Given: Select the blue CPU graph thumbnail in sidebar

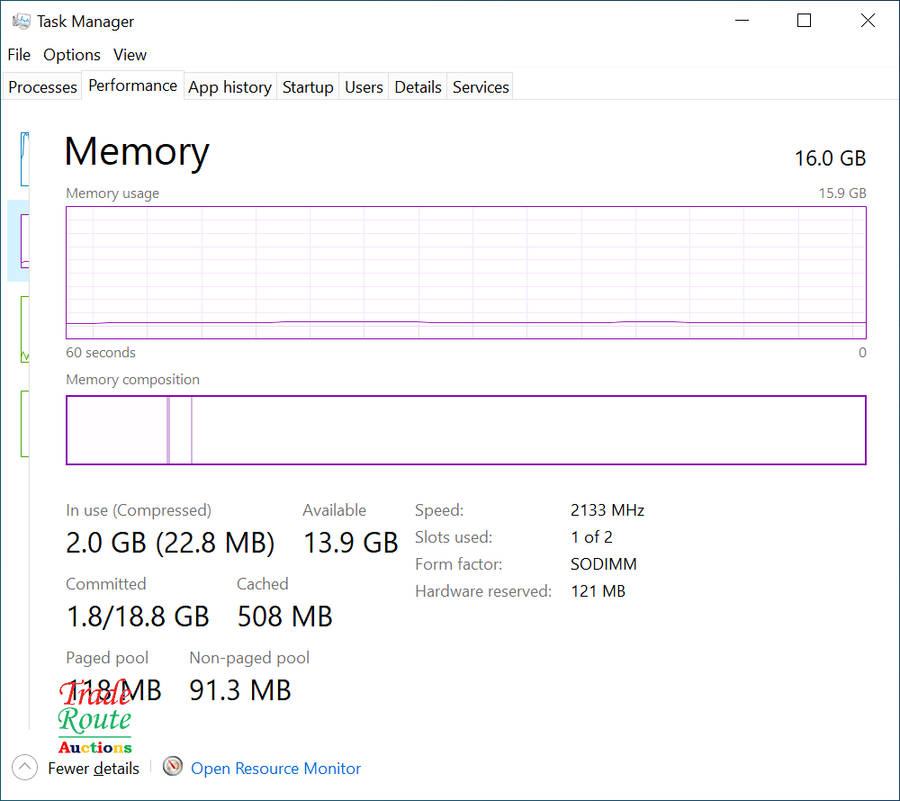Looking at the screenshot, I should (24, 158).
